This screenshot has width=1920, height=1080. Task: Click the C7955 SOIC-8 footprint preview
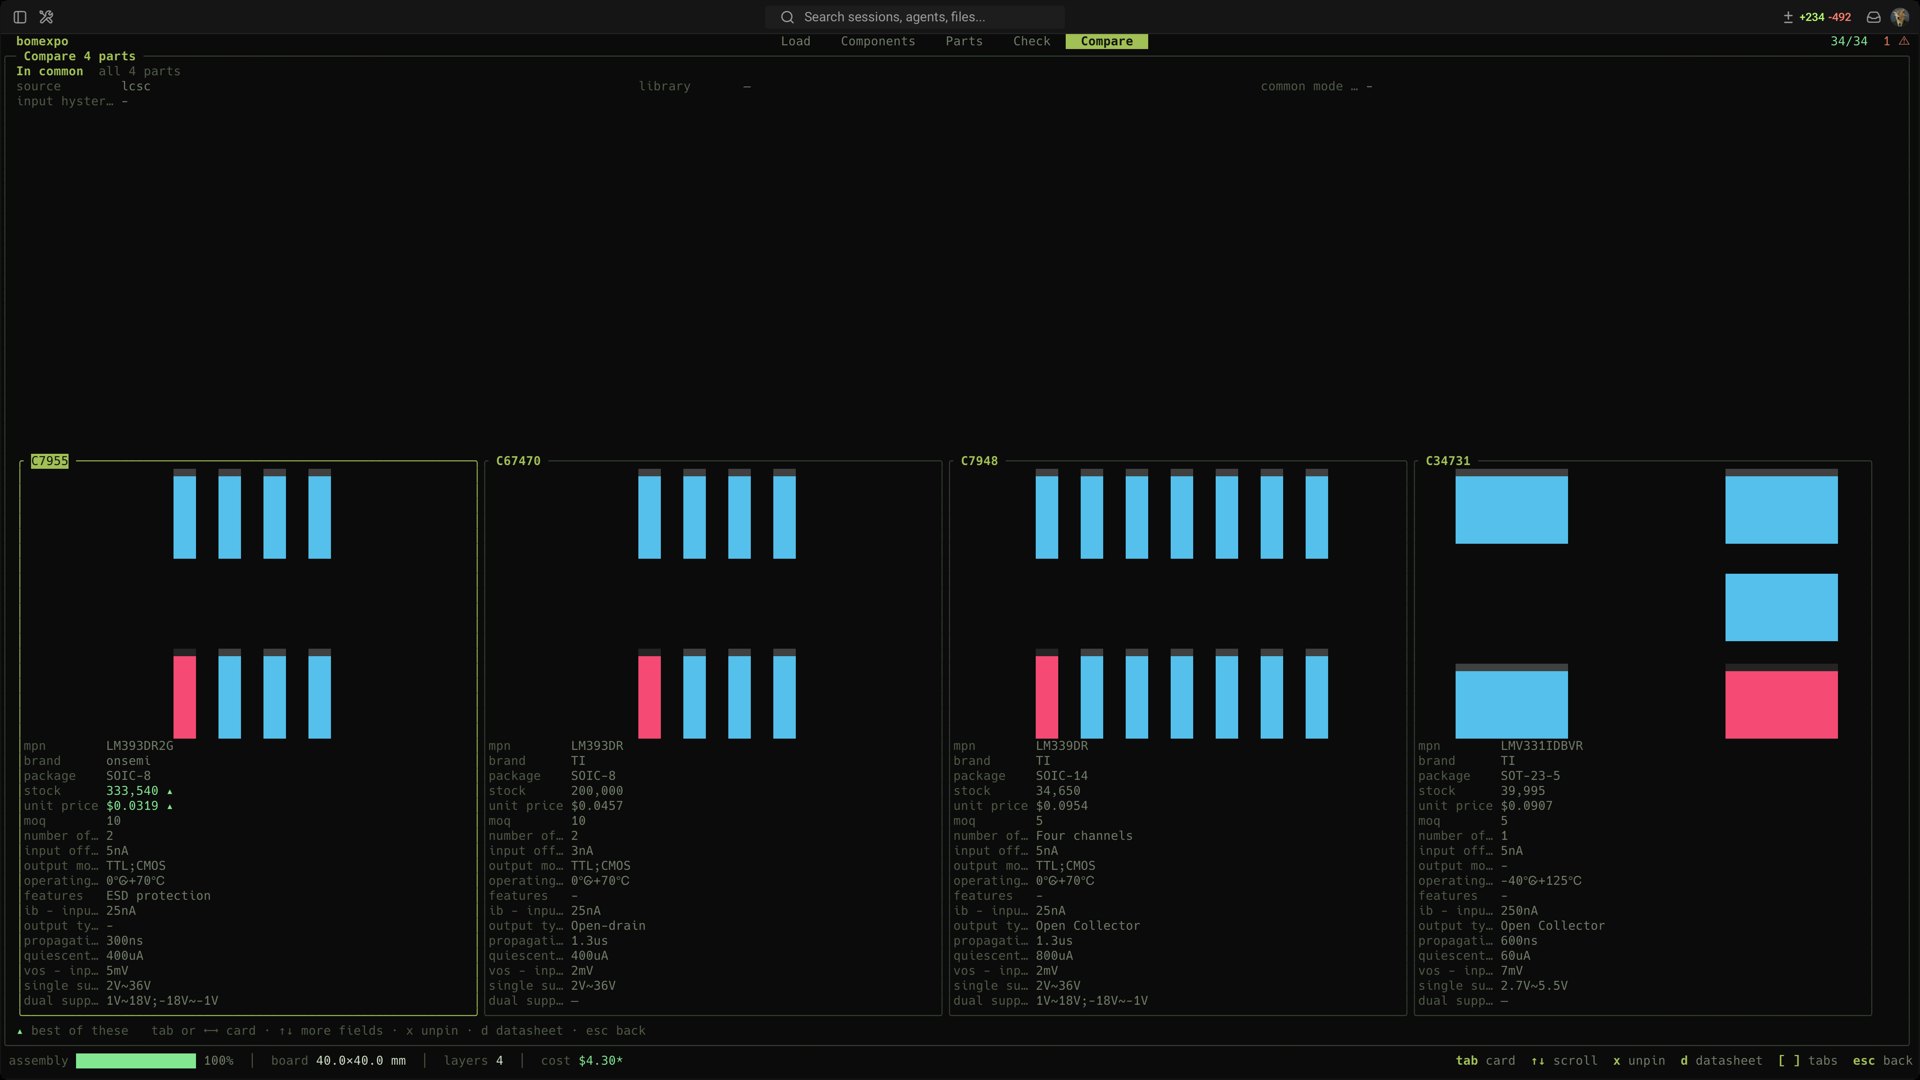coord(252,604)
